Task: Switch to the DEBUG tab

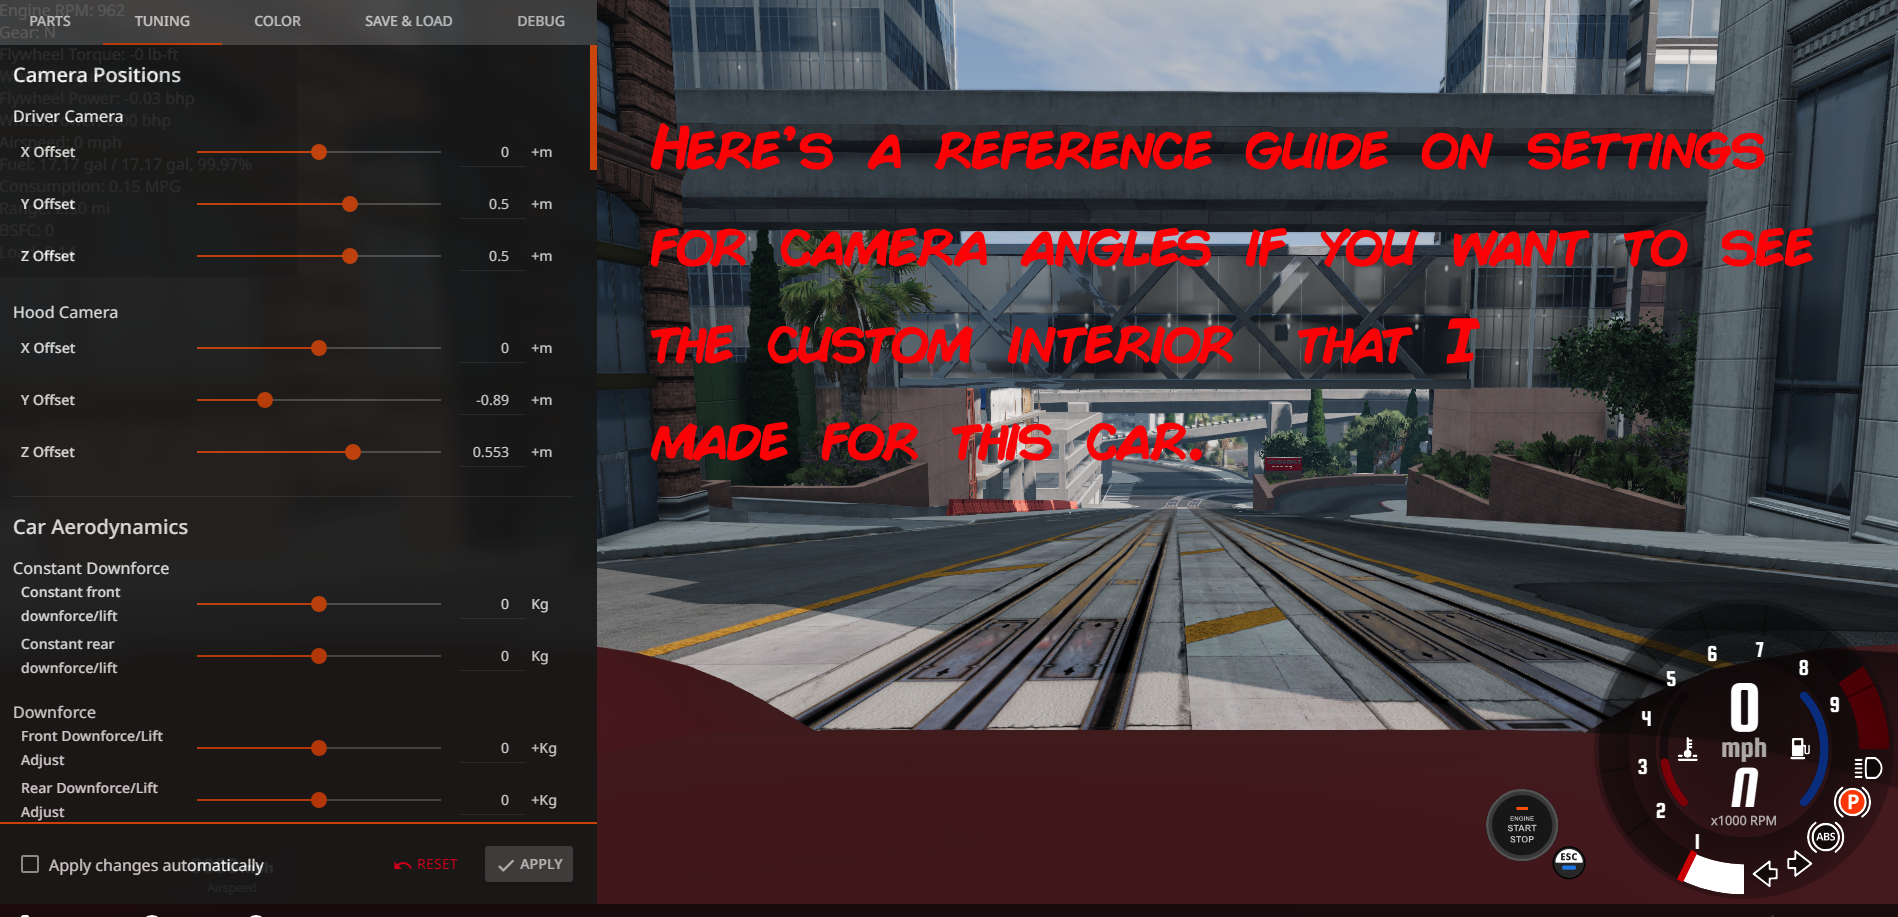Action: pos(541,21)
